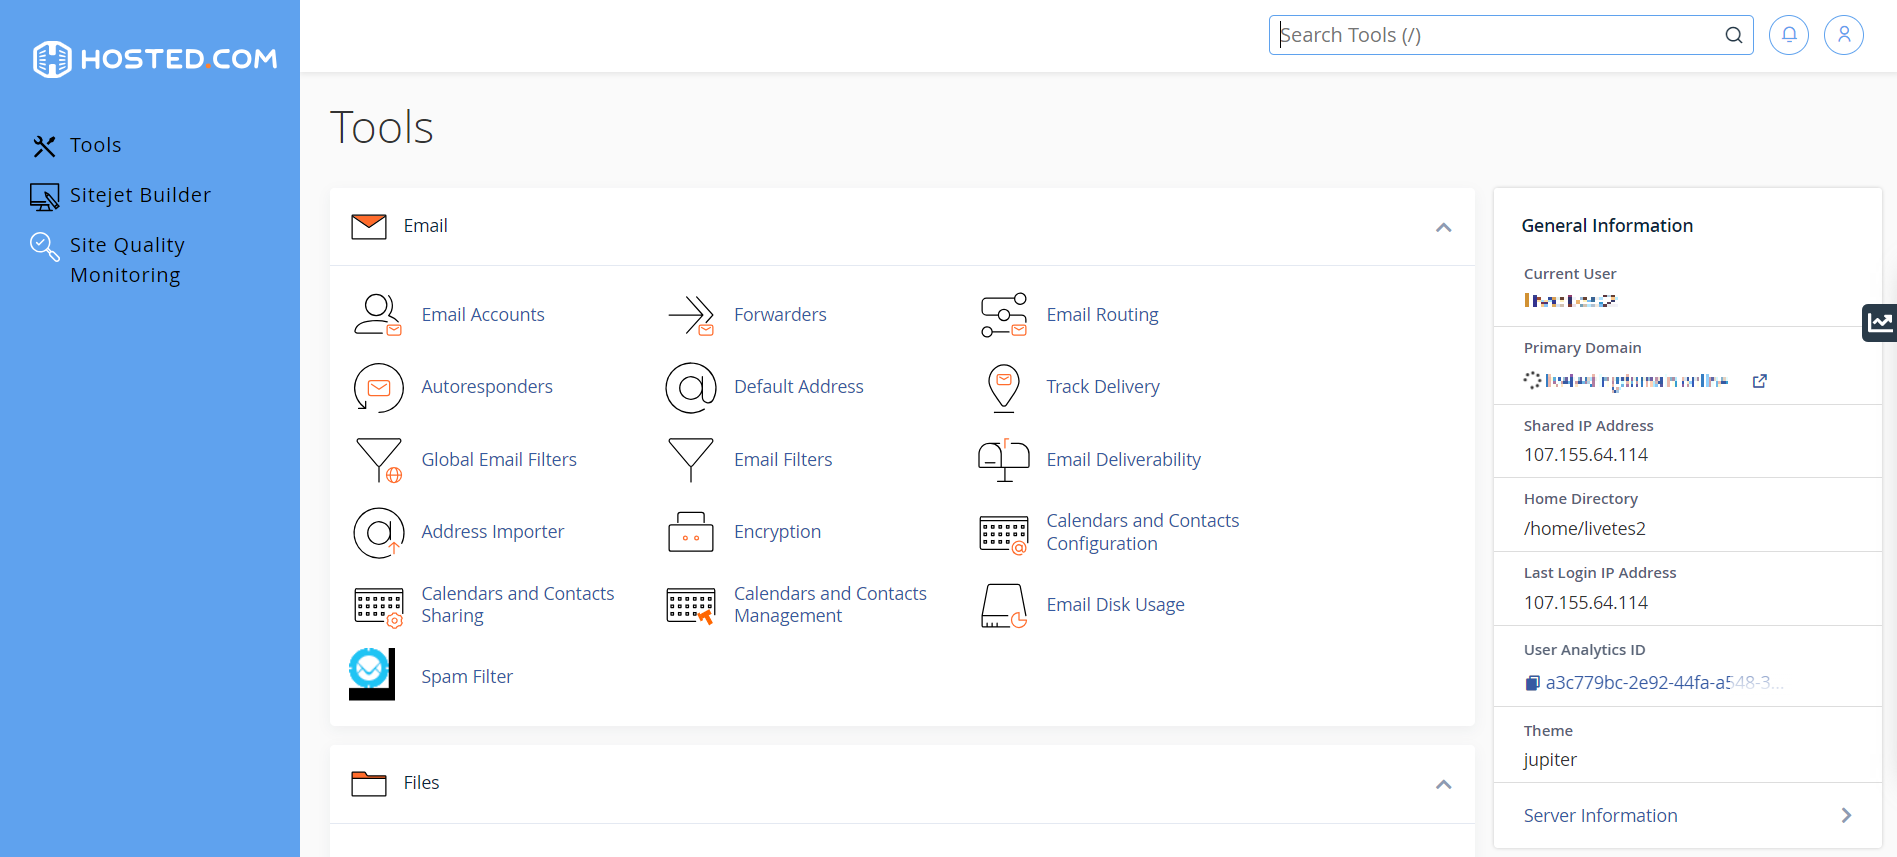This screenshot has width=1897, height=857.
Task: Open the Forwarders link
Action: click(780, 315)
